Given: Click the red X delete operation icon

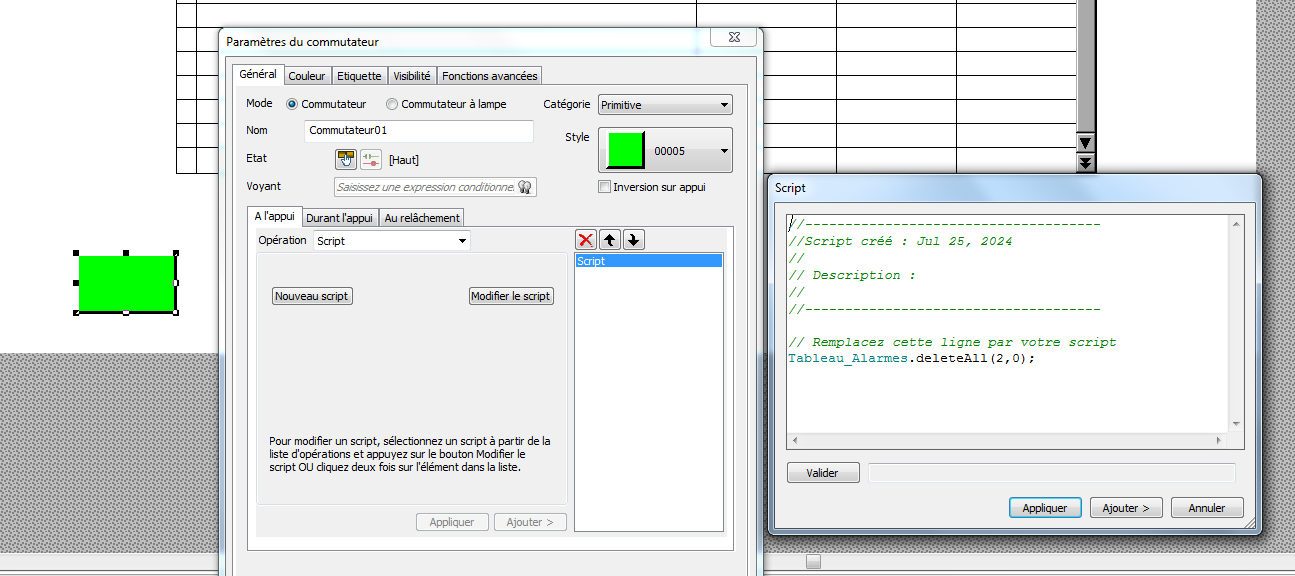Looking at the screenshot, I should pos(586,240).
